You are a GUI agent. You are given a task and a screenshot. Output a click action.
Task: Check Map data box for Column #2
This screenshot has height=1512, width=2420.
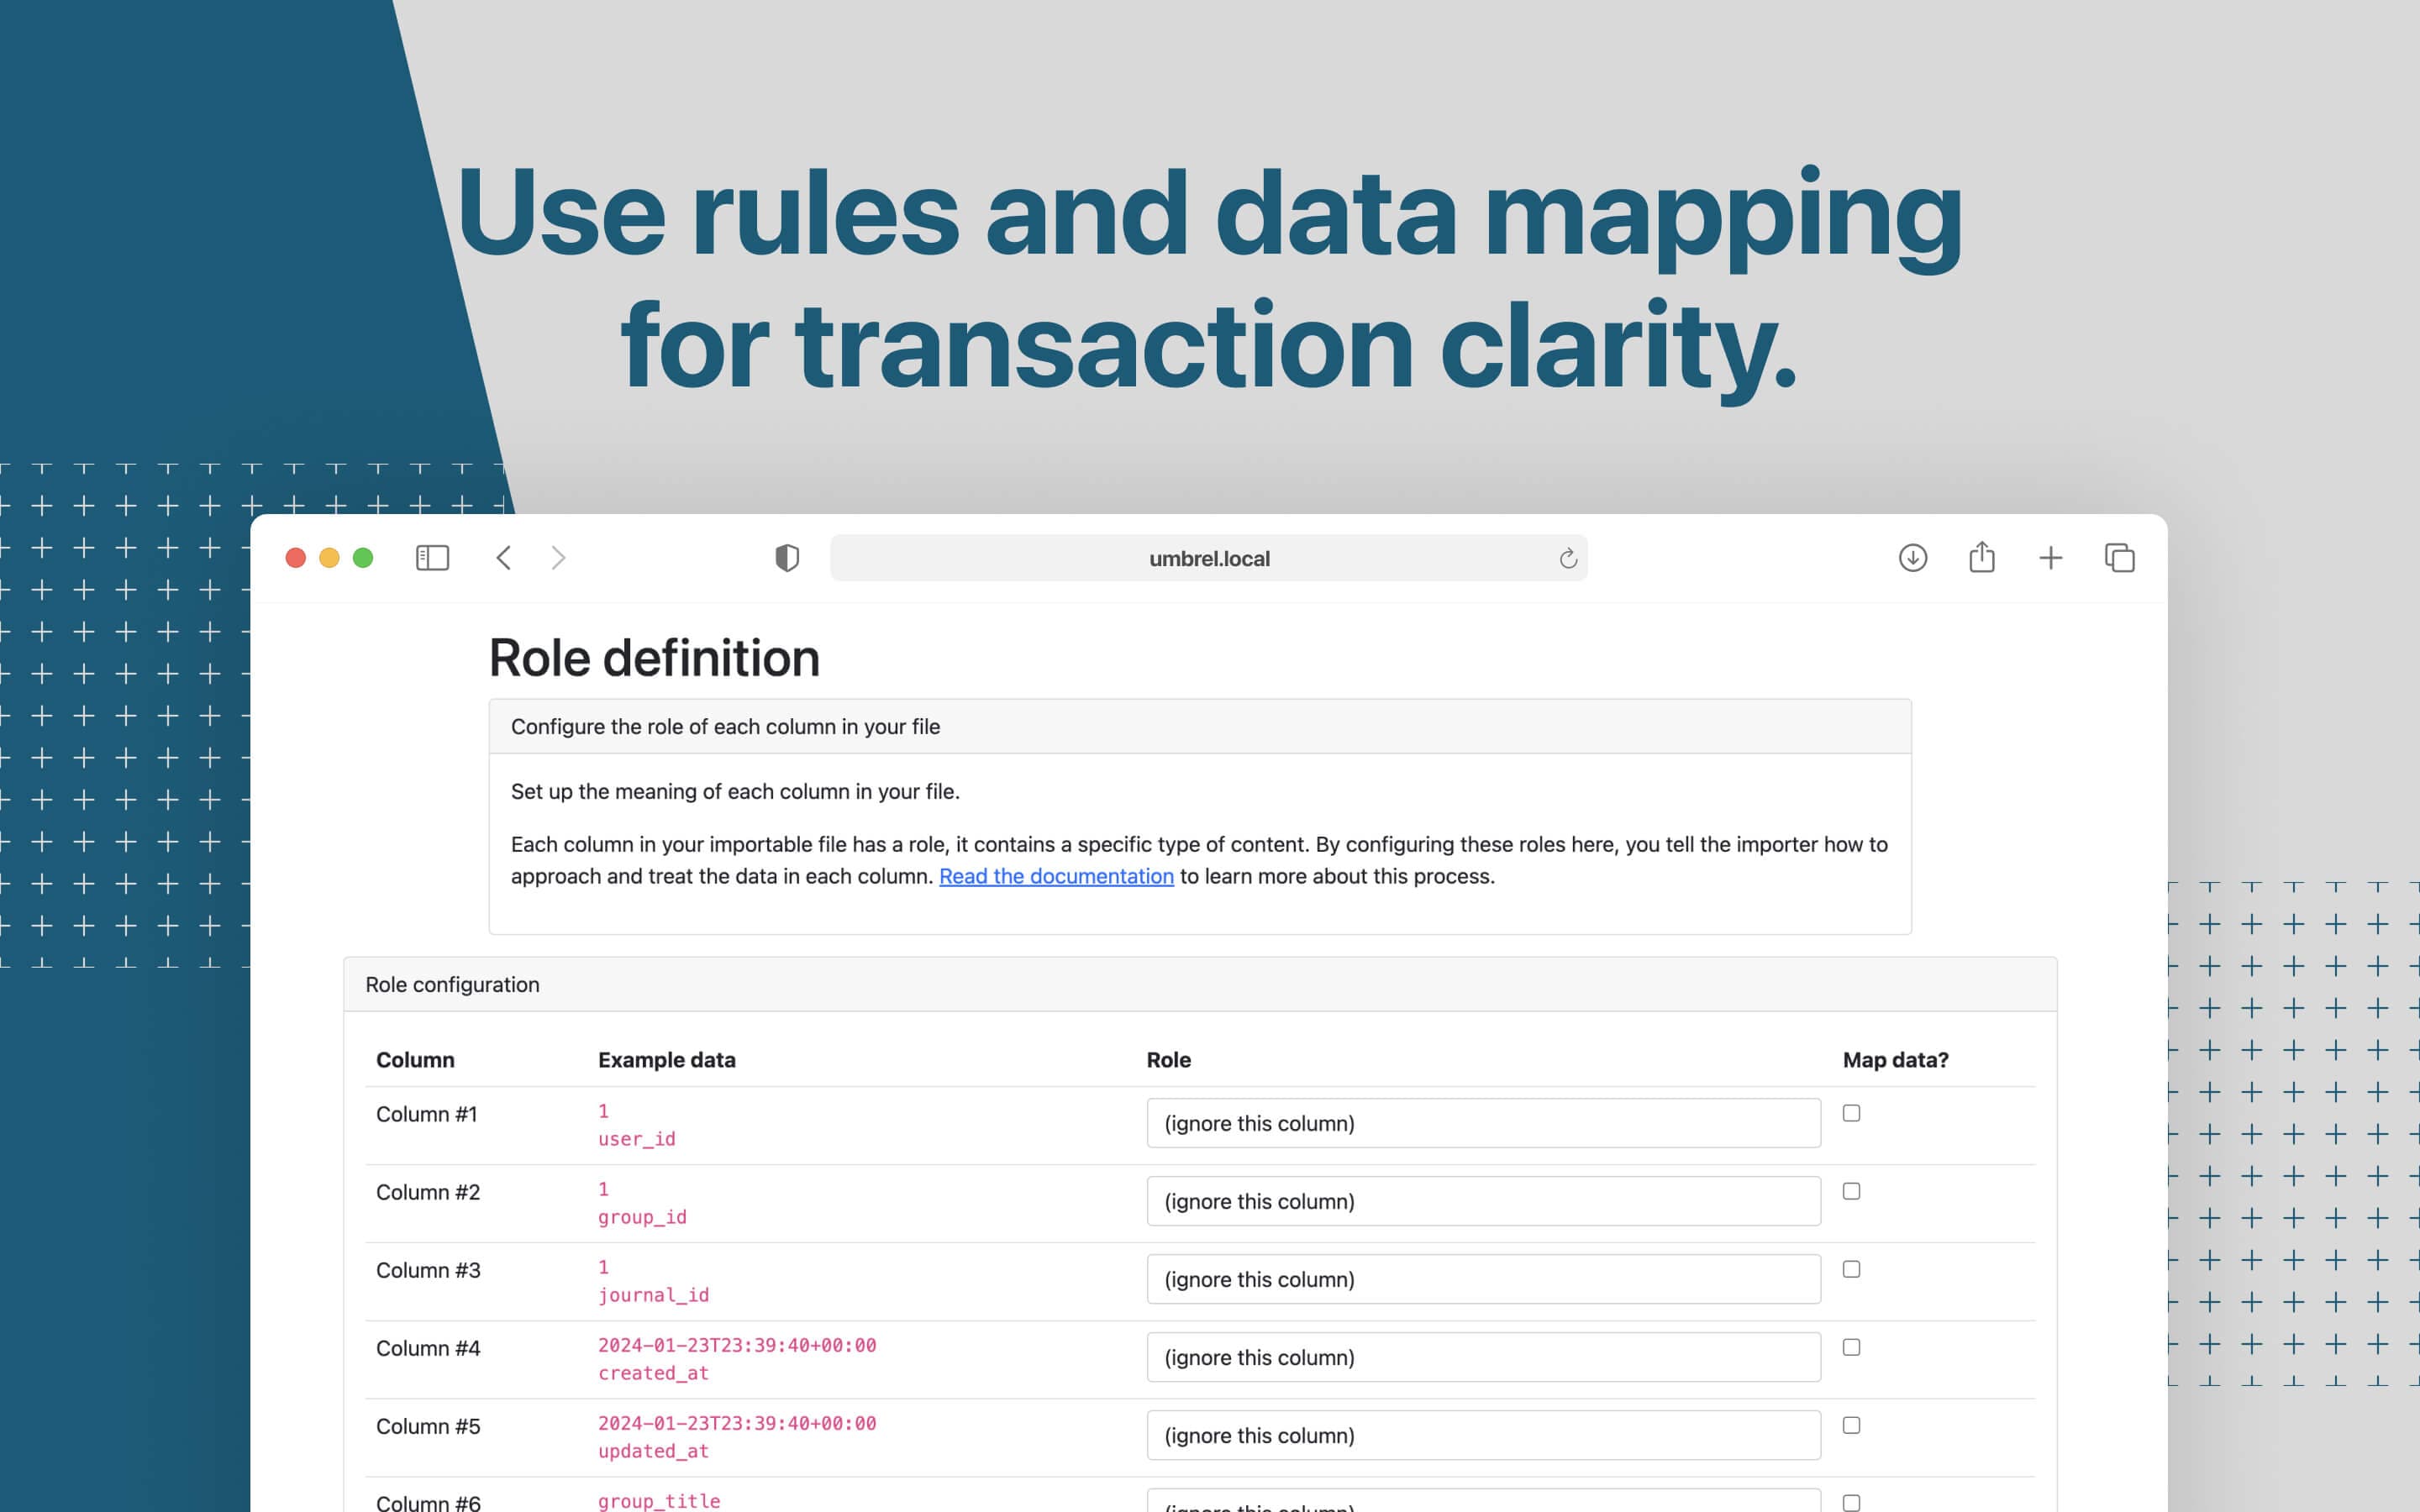tap(1851, 1191)
